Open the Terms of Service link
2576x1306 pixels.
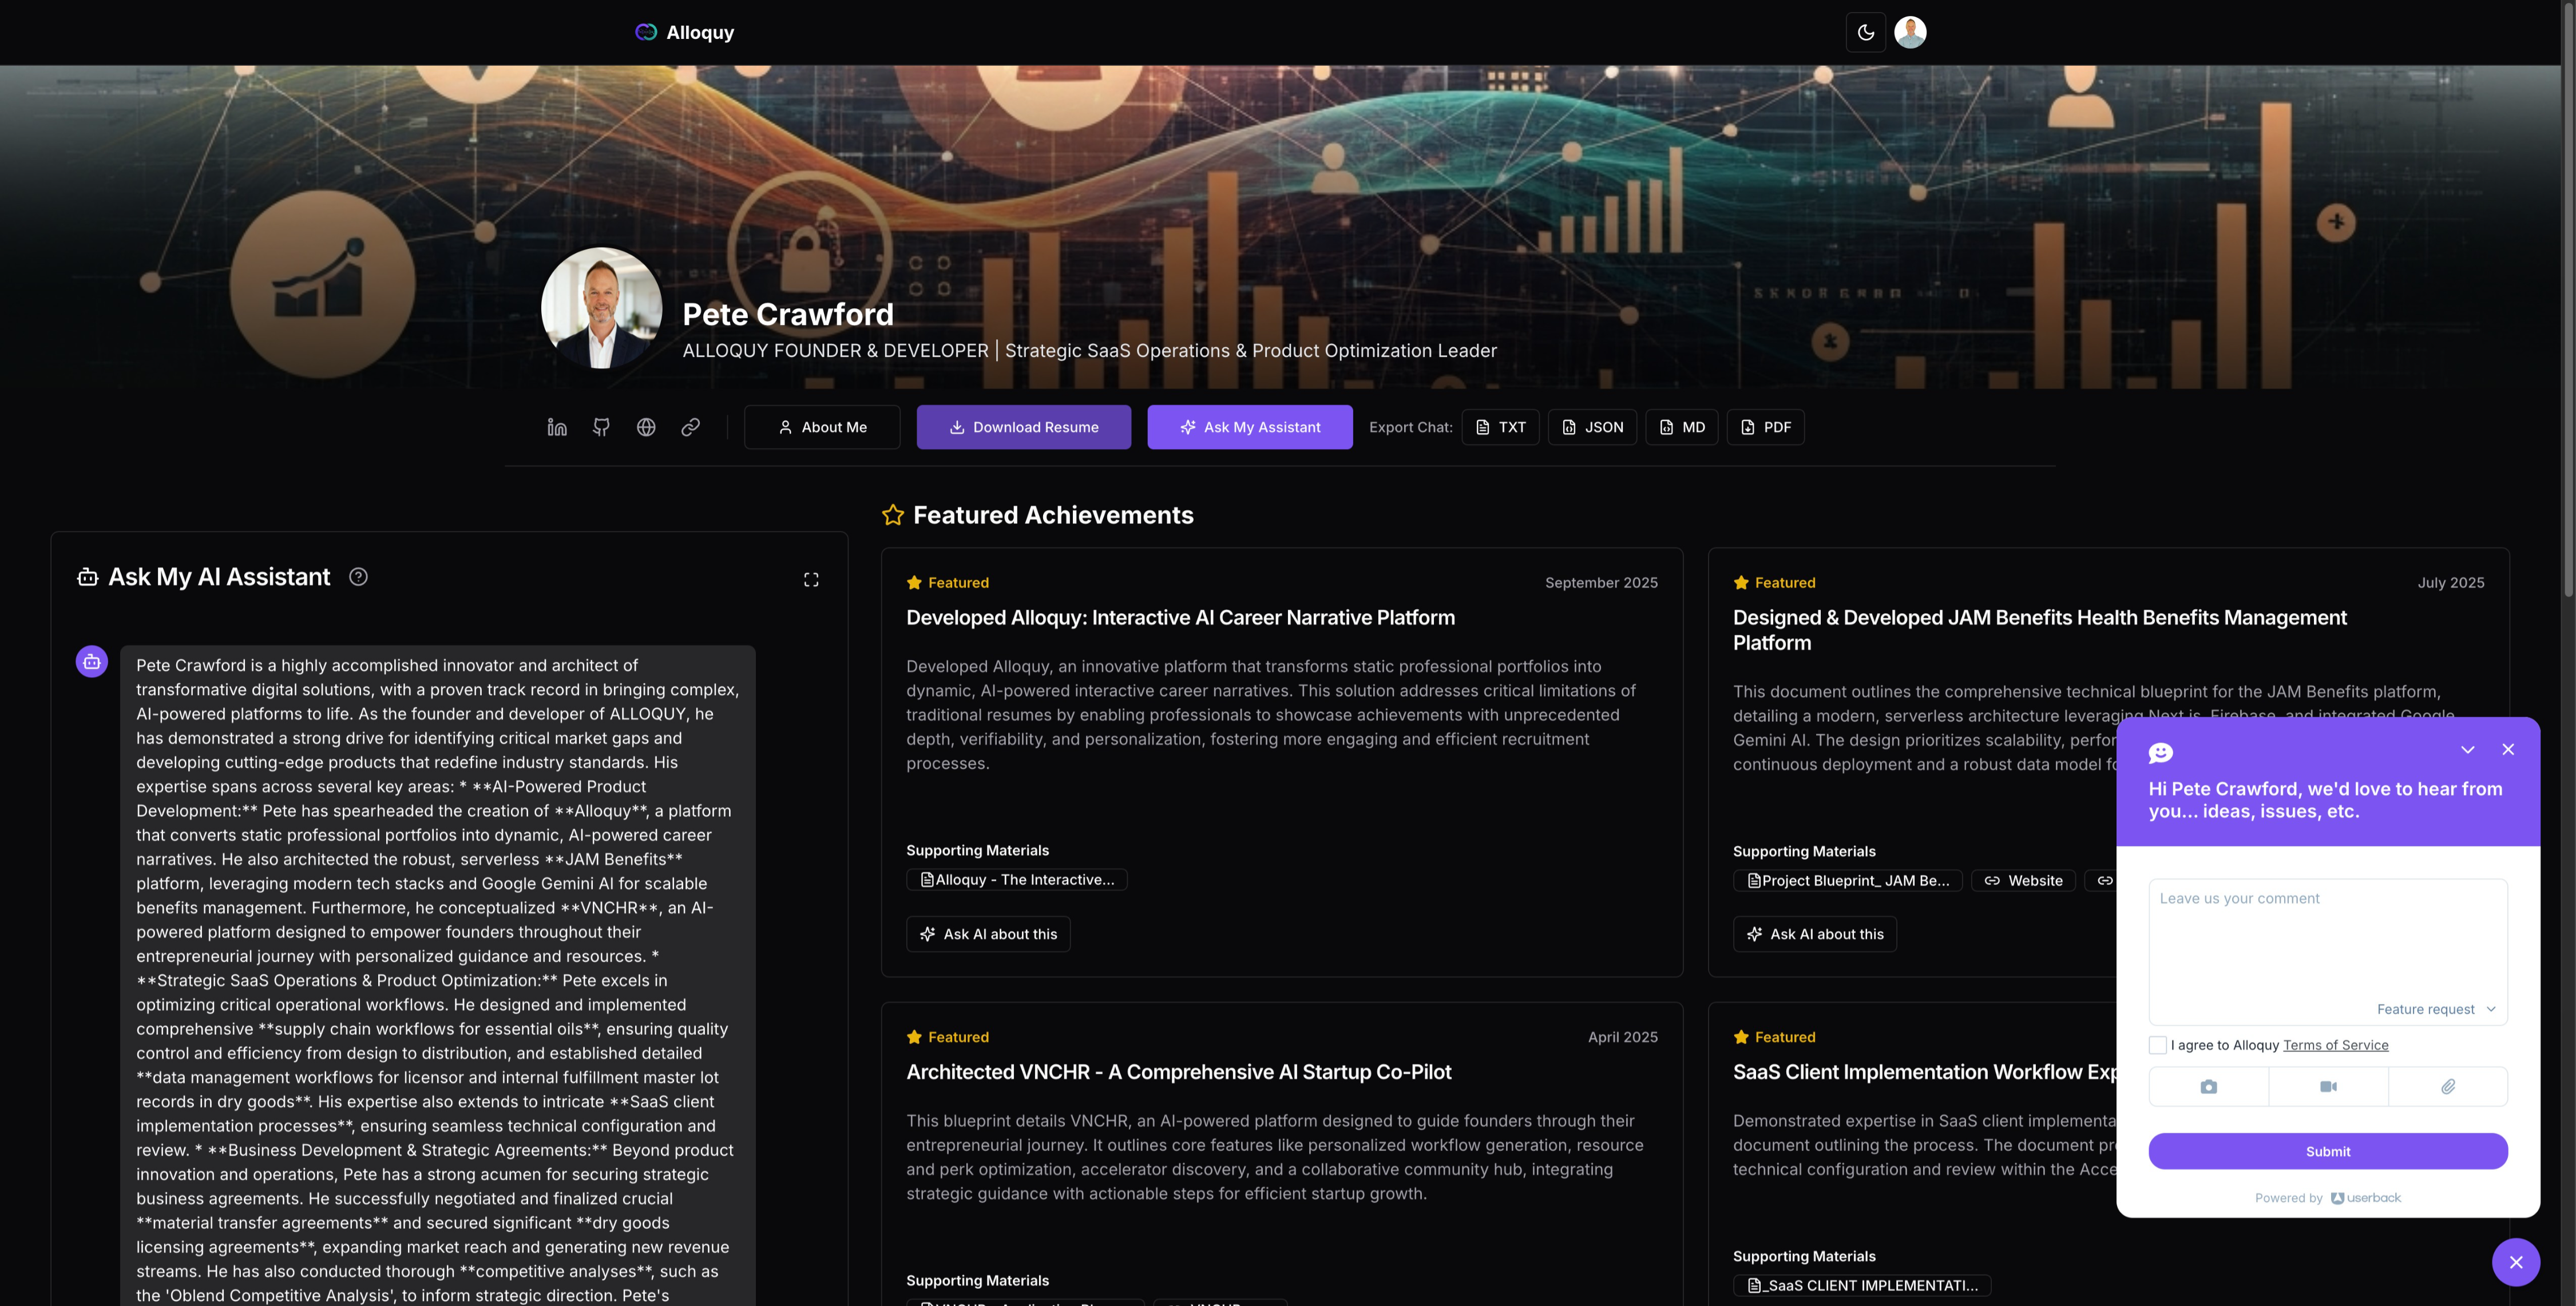tap(2335, 1045)
